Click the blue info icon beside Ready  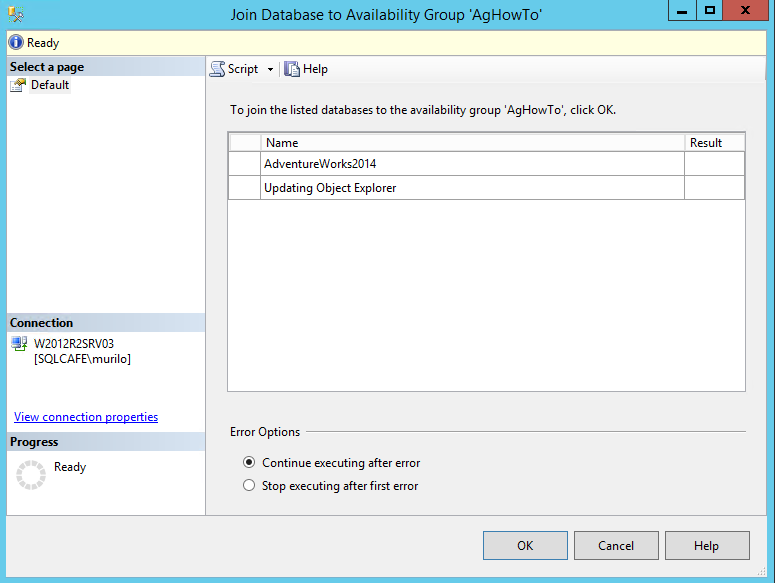(x=16, y=43)
